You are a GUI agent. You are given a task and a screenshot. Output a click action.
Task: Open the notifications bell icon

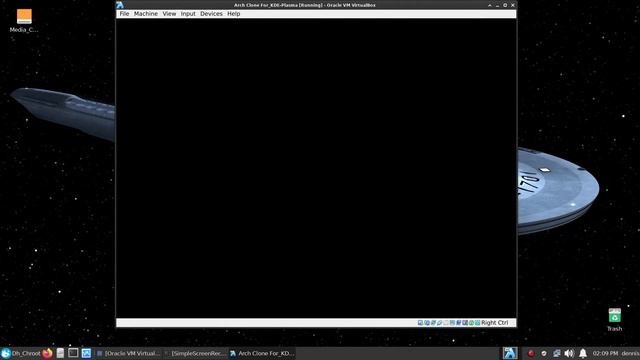click(583, 353)
